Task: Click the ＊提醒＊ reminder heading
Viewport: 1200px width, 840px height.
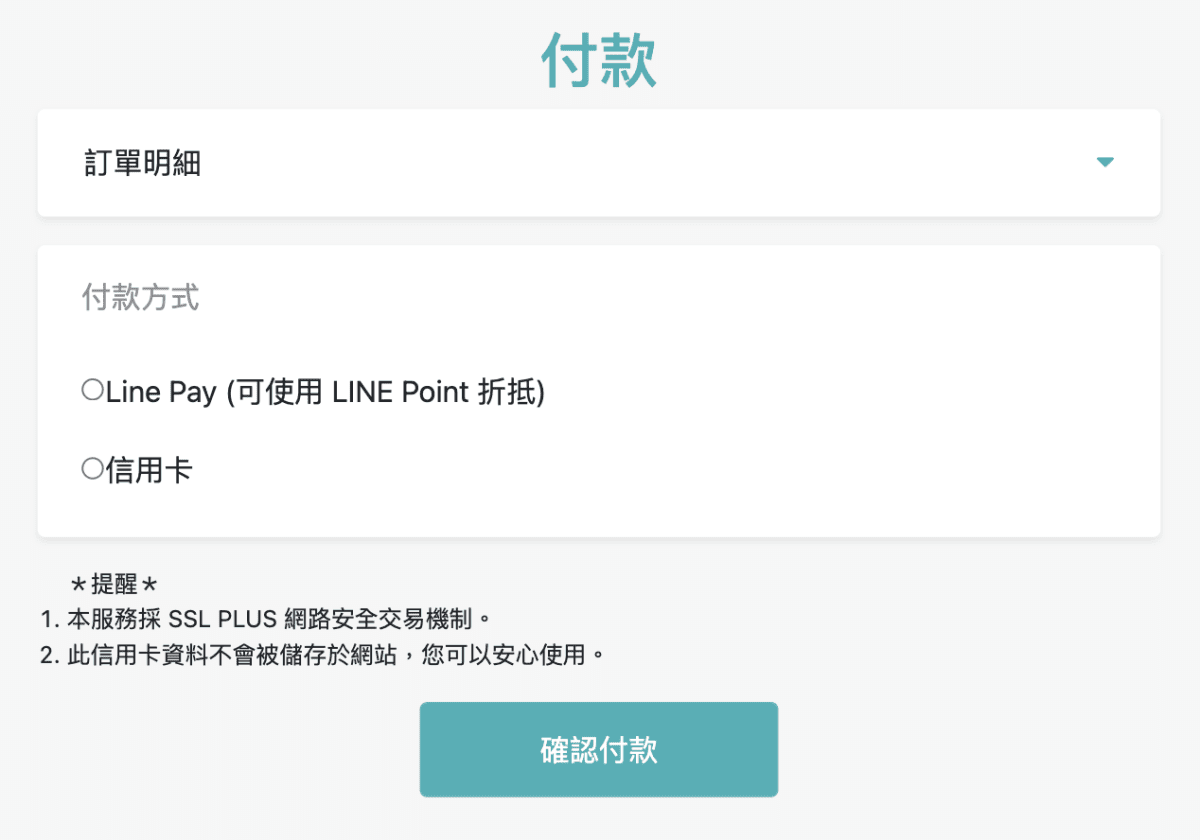Action: pos(115,585)
